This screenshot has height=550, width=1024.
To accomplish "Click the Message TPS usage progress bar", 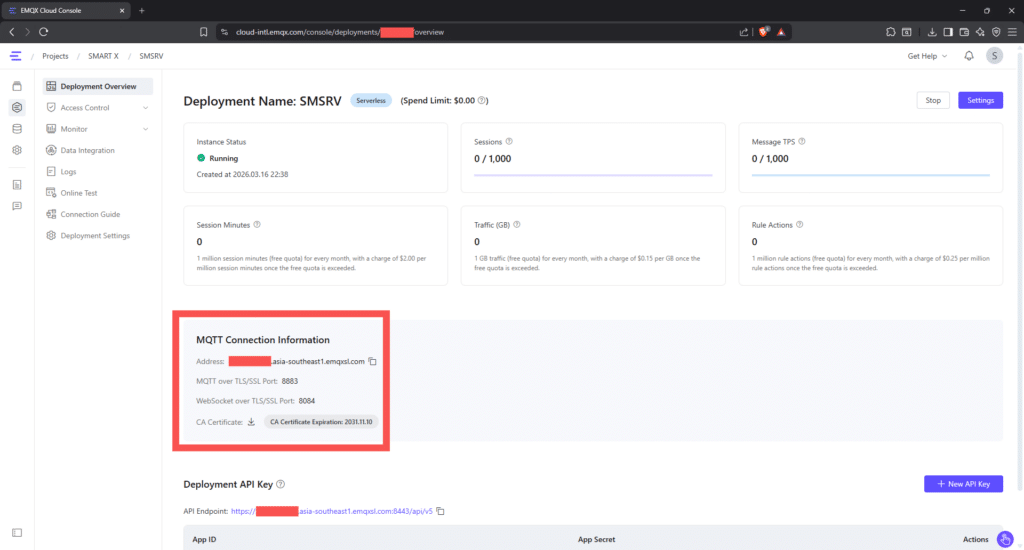I will (x=871, y=175).
